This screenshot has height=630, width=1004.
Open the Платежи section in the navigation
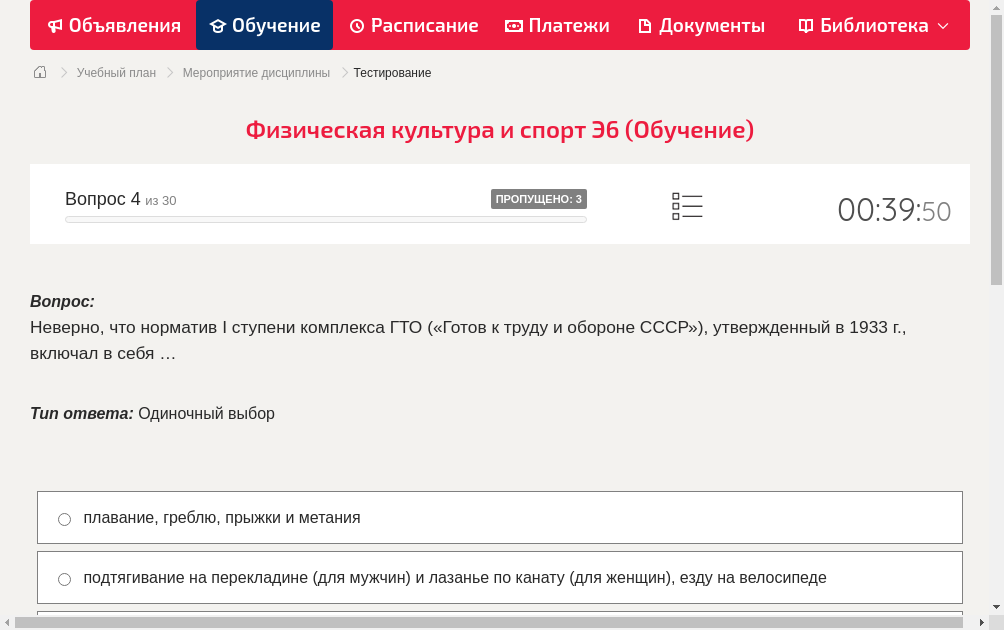pyautogui.click(x=557, y=25)
